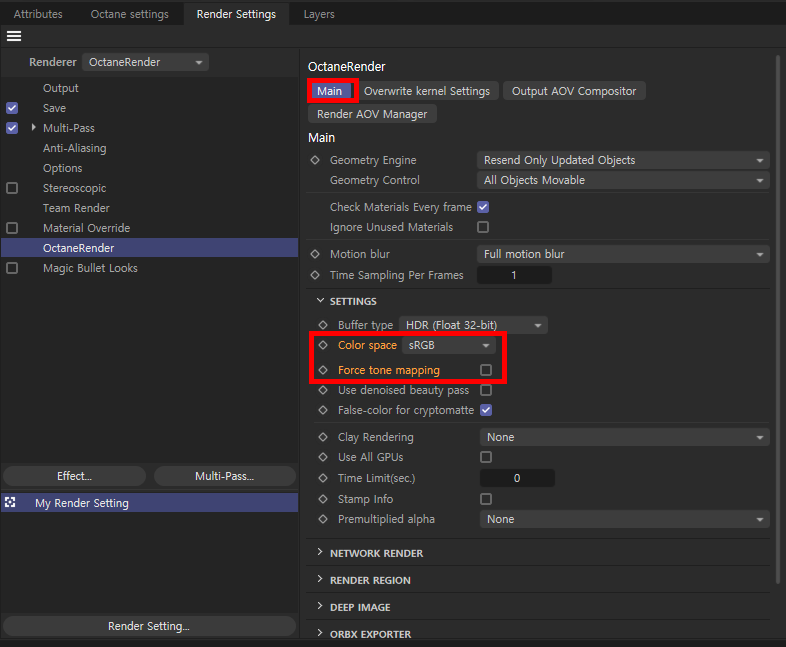
Task: Expand the ORBX EXPORTER section
Action: point(320,633)
